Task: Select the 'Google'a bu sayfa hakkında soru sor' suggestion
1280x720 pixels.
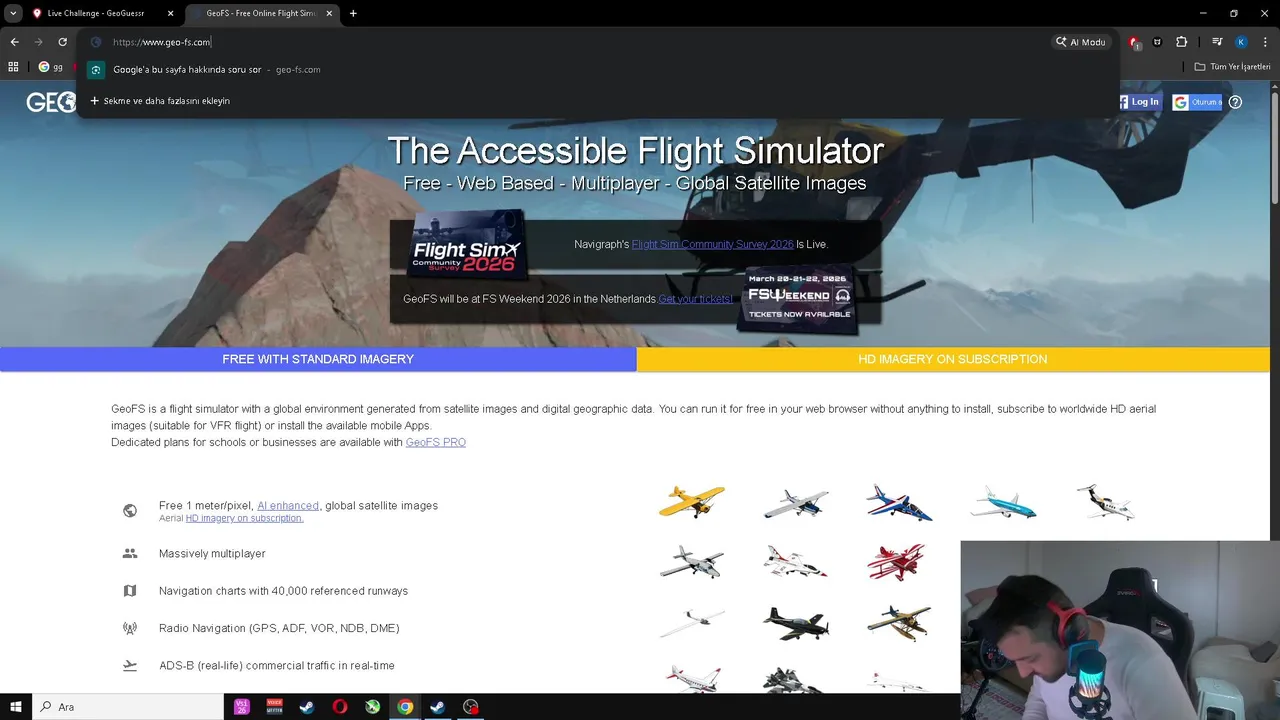Action: pyautogui.click(x=598, y=70)
